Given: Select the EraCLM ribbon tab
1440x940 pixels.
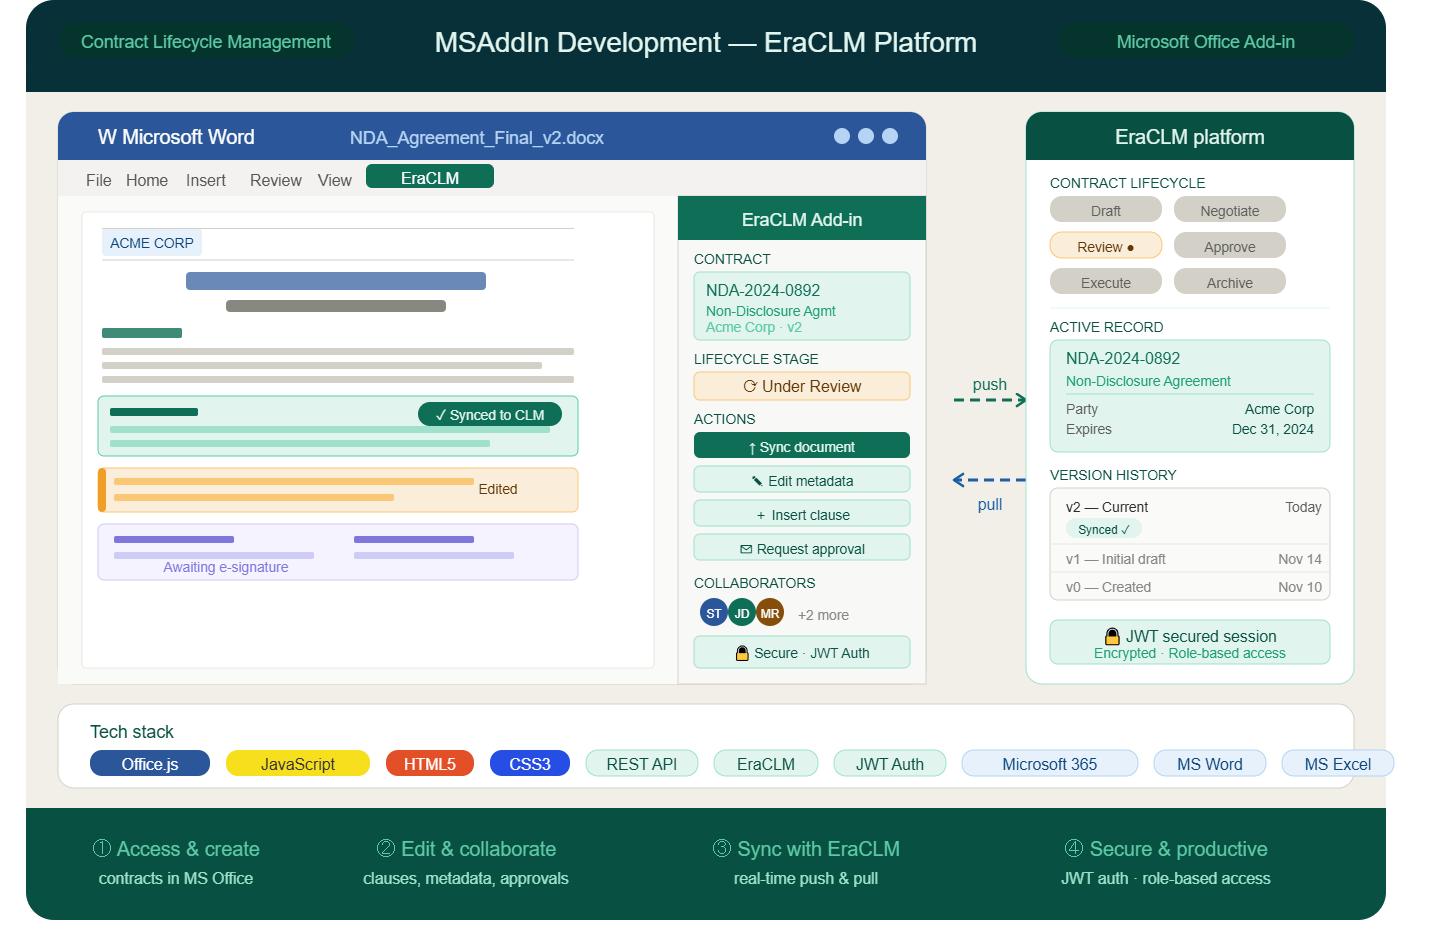Looking at the screenshot, I should click(x=430, y=177).
